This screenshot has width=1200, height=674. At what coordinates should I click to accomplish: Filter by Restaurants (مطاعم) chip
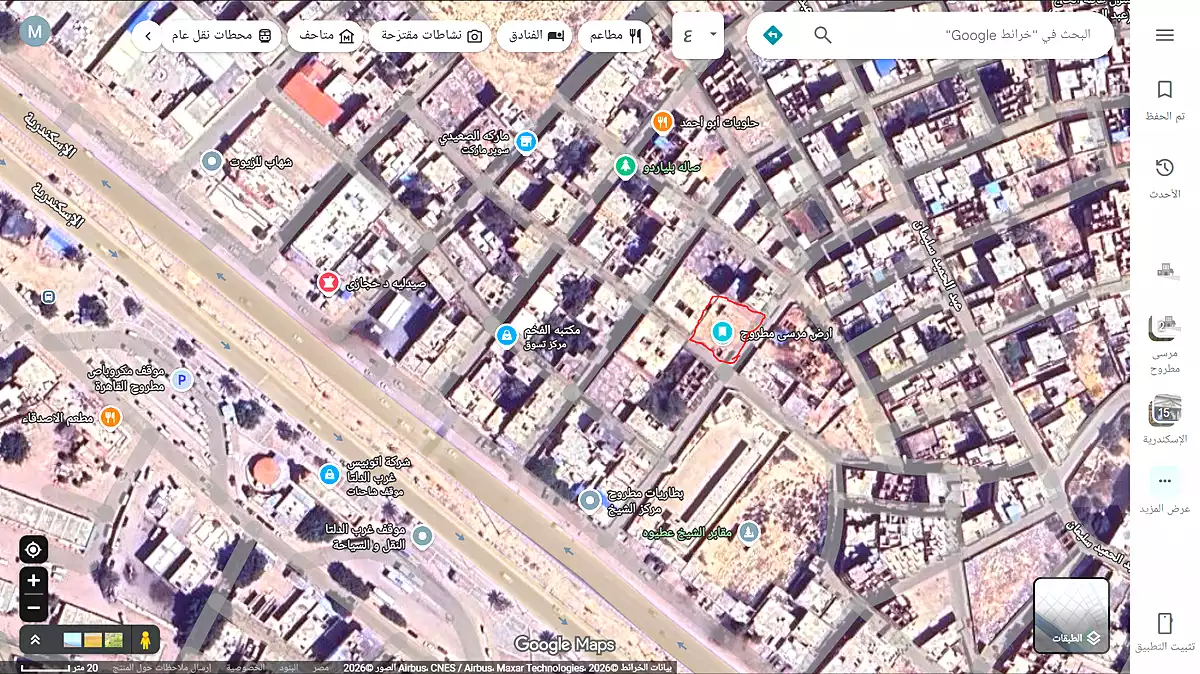coord(615,36)
